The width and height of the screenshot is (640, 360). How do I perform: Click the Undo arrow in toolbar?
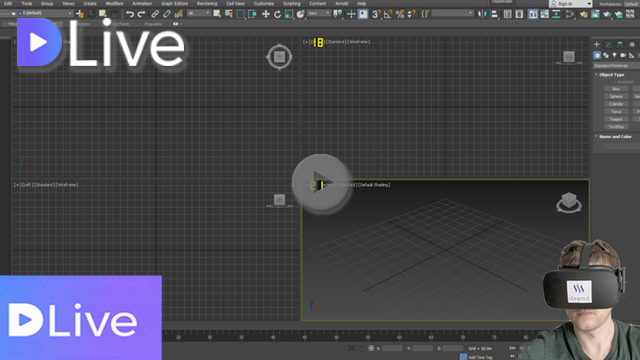coord(130,14)
